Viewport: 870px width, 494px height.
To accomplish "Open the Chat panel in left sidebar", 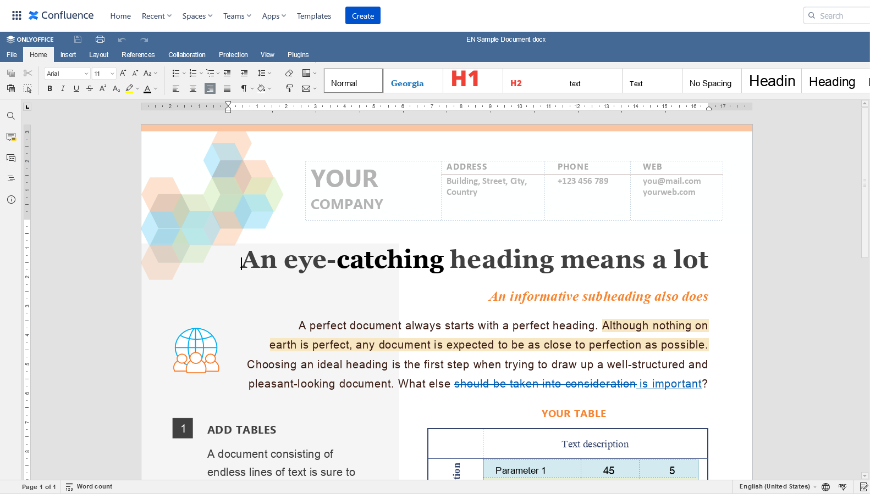I will click(11, 158).
